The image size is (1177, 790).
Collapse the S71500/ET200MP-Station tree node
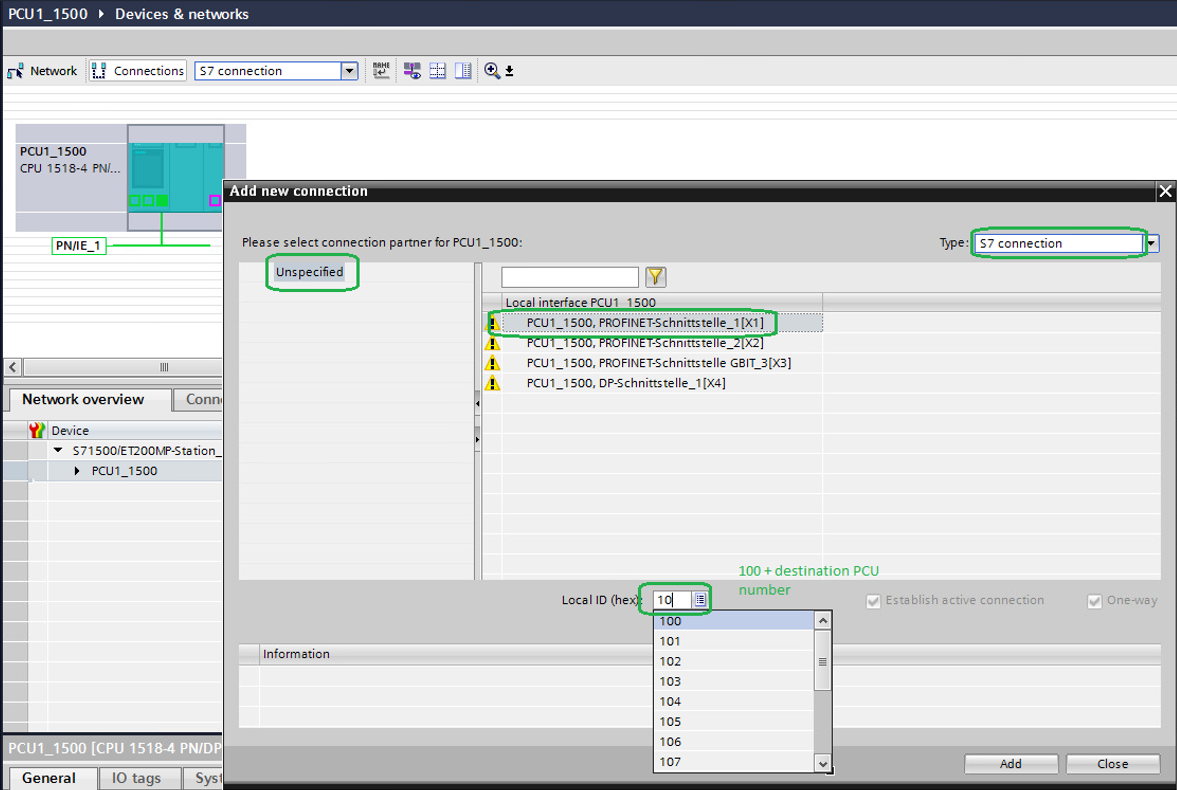[58, 451]
